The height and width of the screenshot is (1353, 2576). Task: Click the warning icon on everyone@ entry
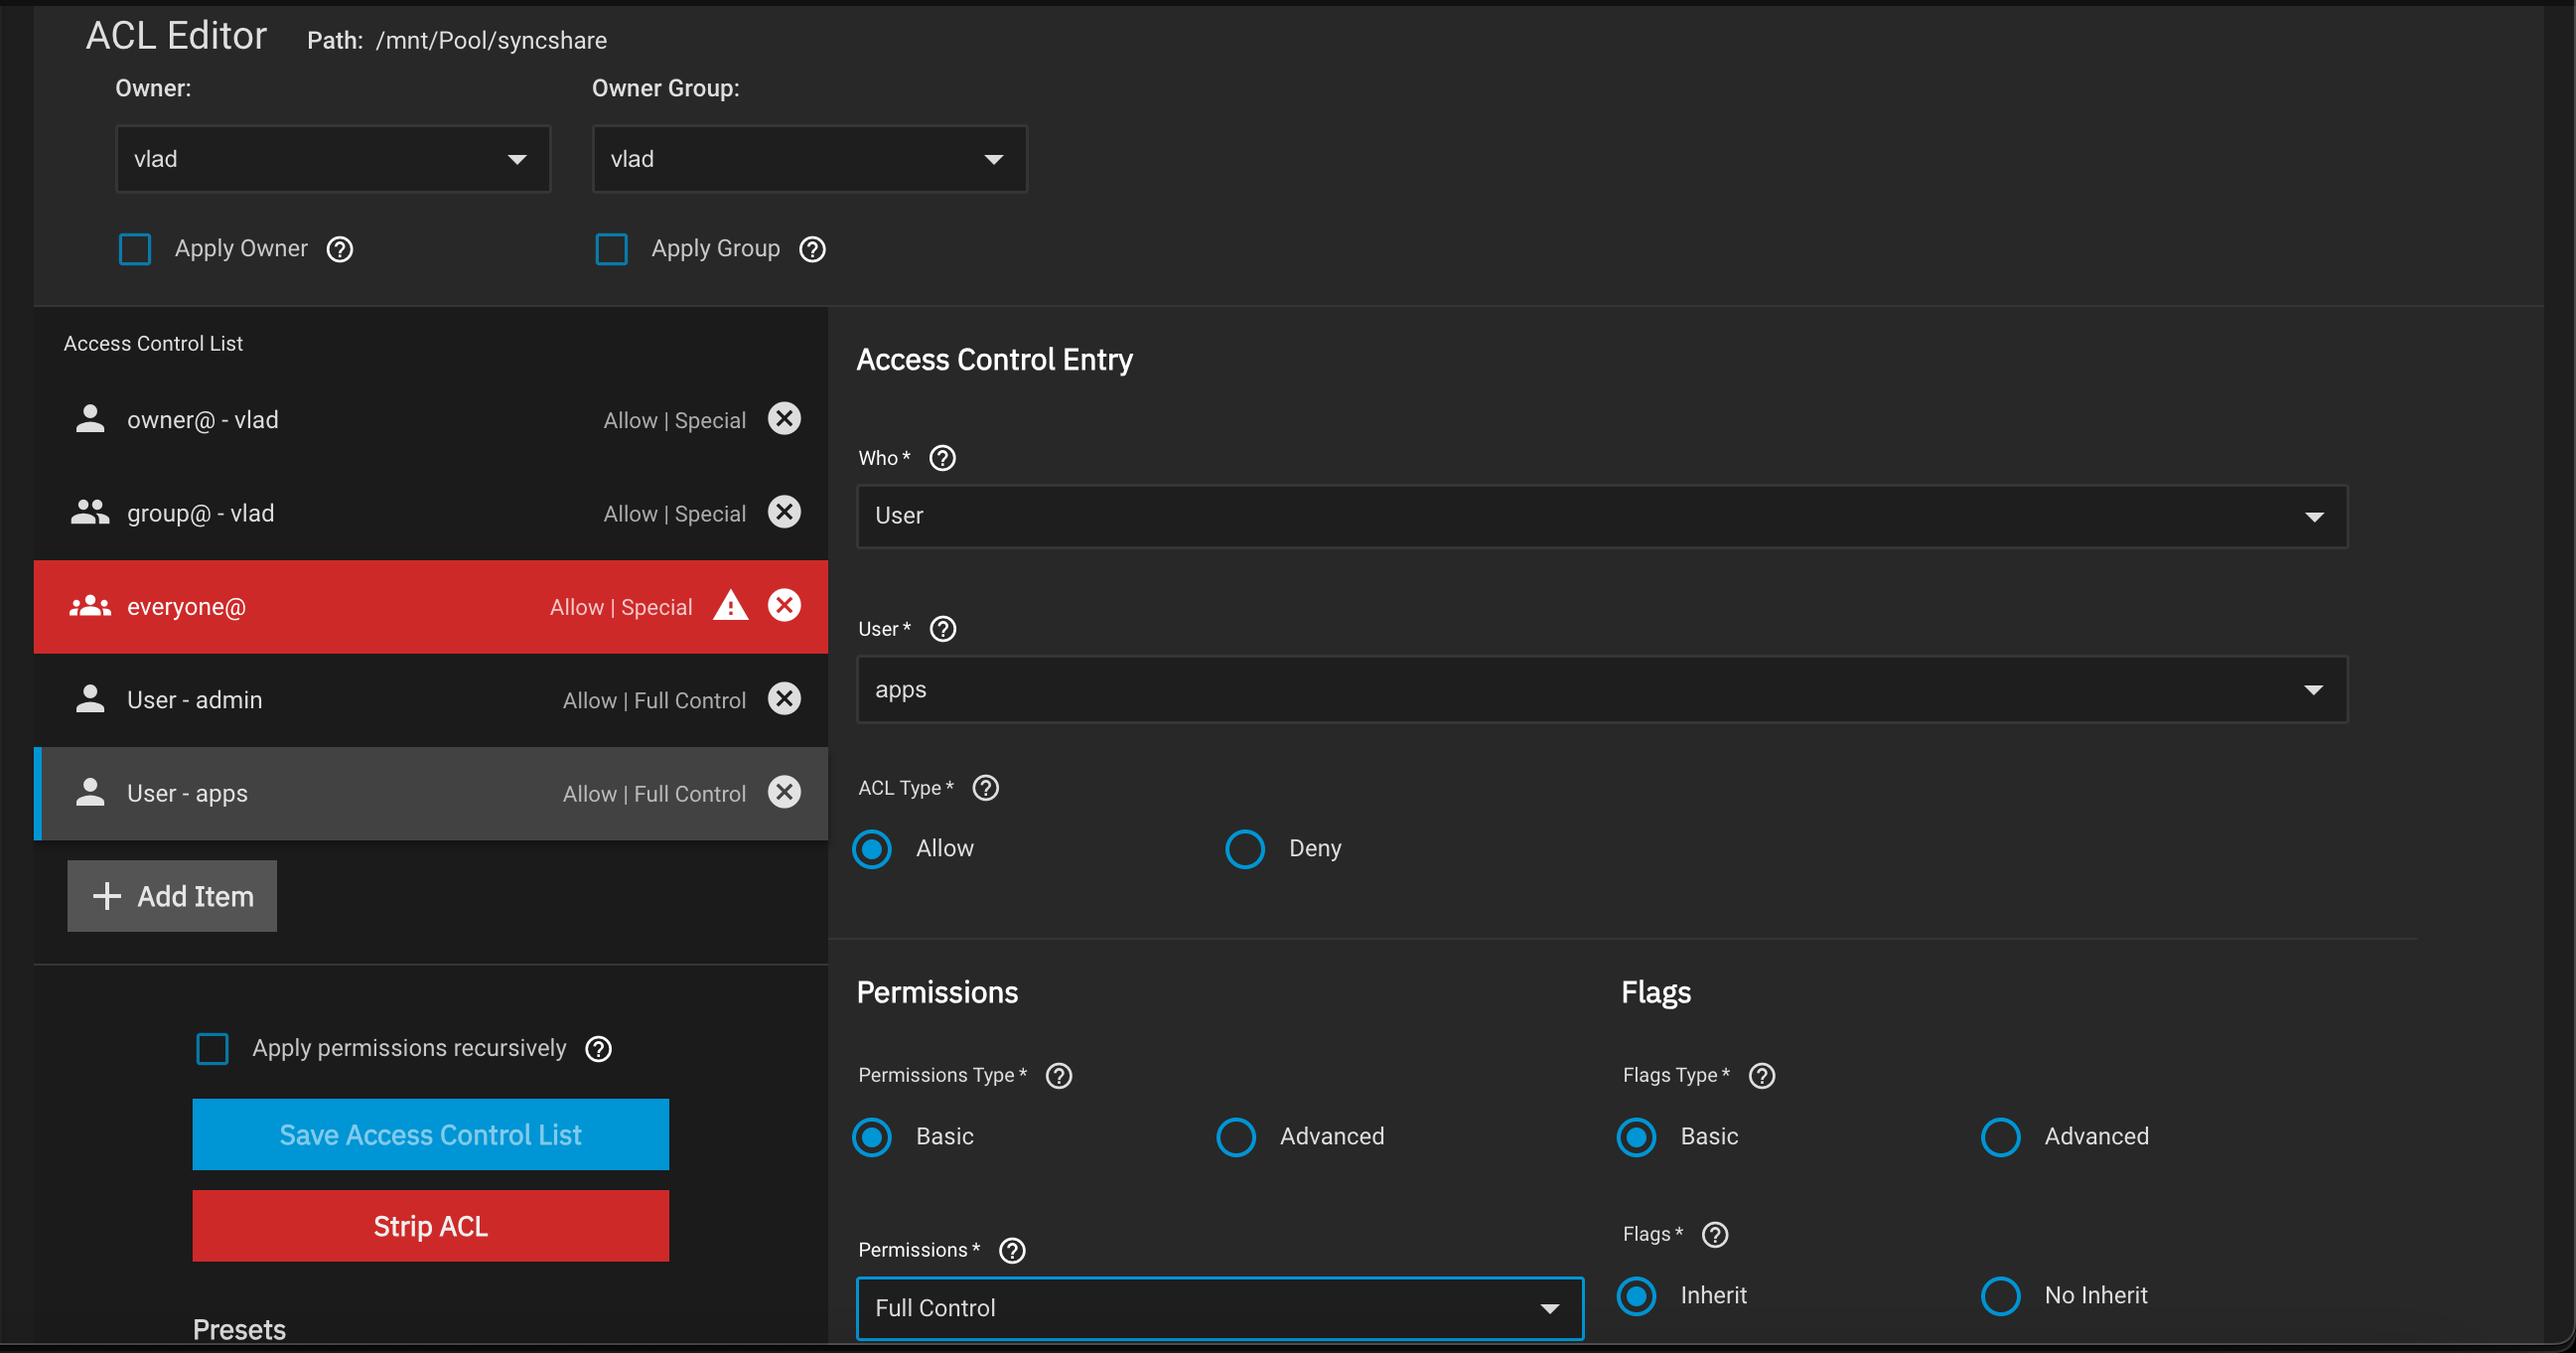coord(731,606)
